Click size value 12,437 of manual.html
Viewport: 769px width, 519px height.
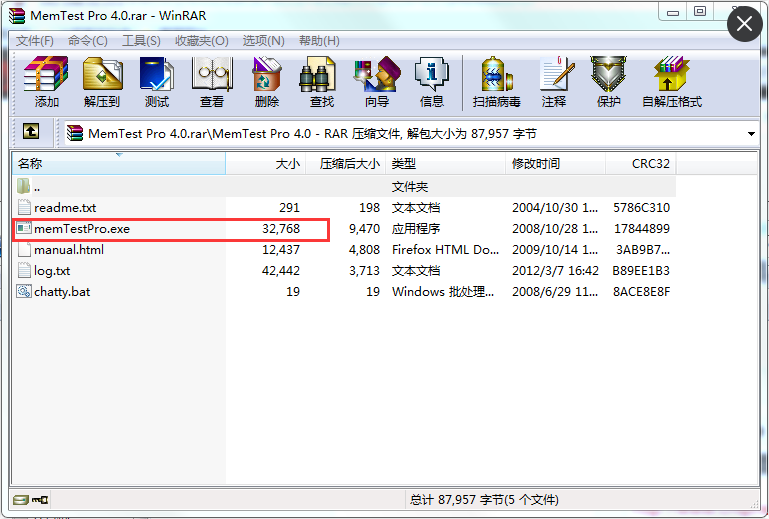[281, 250]
